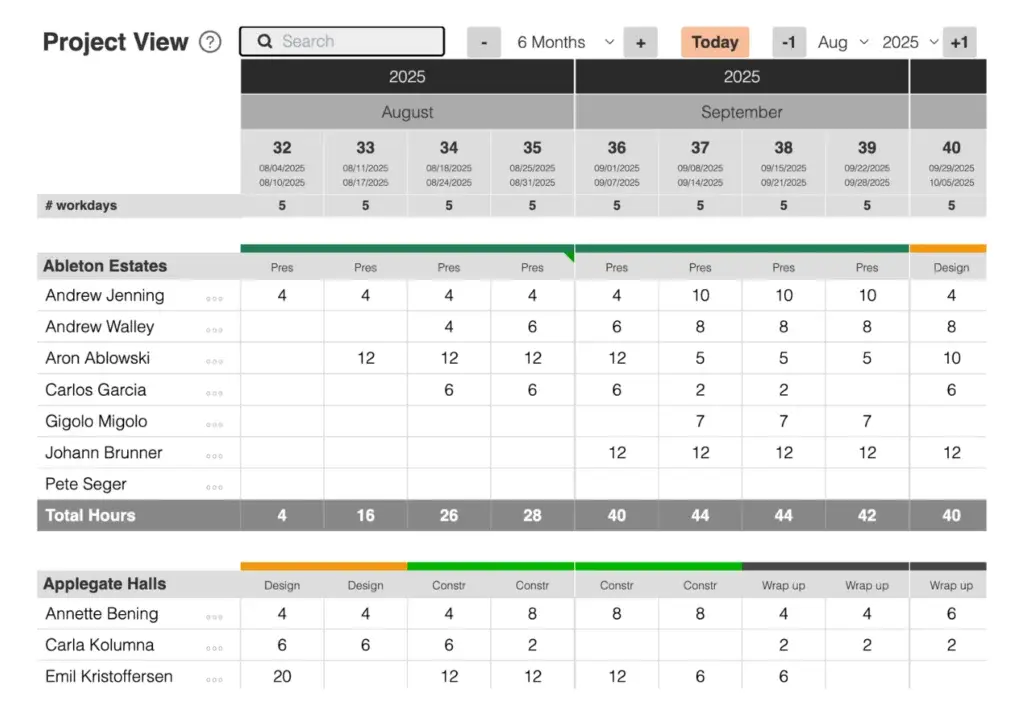Viewport: 1024px width, 710px height.
Task: Click the orange Design phase bar above Applegate Halls
Action: pyautogui.click(x=322, y=565)
